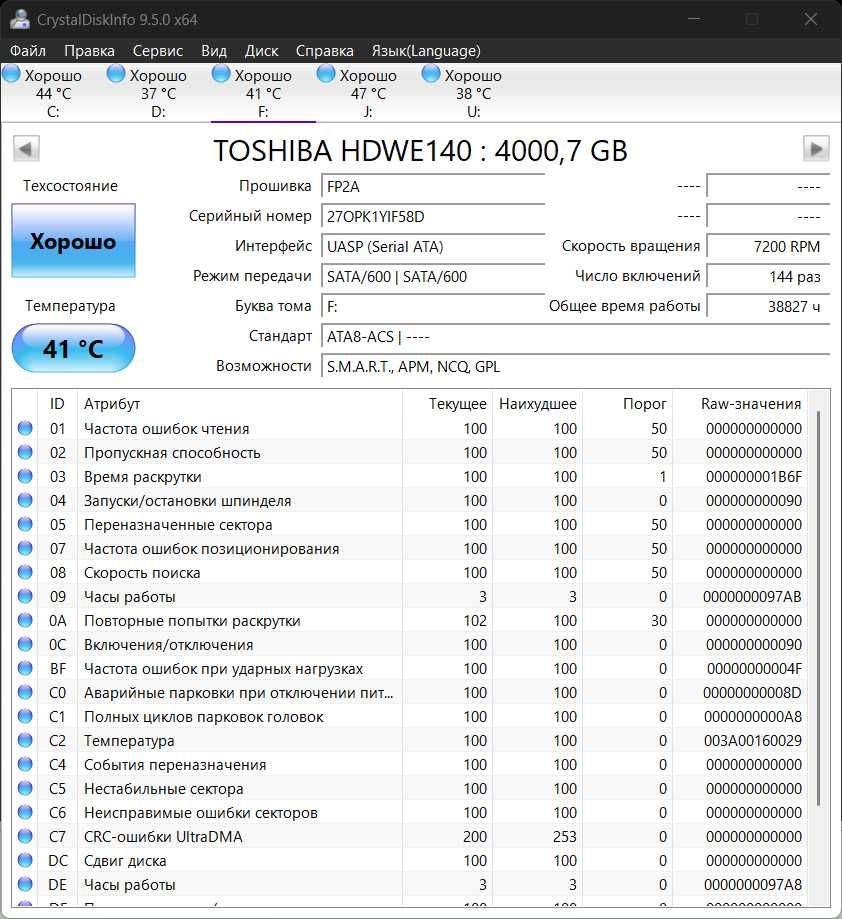The width and height of the screenshot is (842, 919).
Task: Click status orb of attribute 03 Время раскрутки
Action: click(25, 476)
